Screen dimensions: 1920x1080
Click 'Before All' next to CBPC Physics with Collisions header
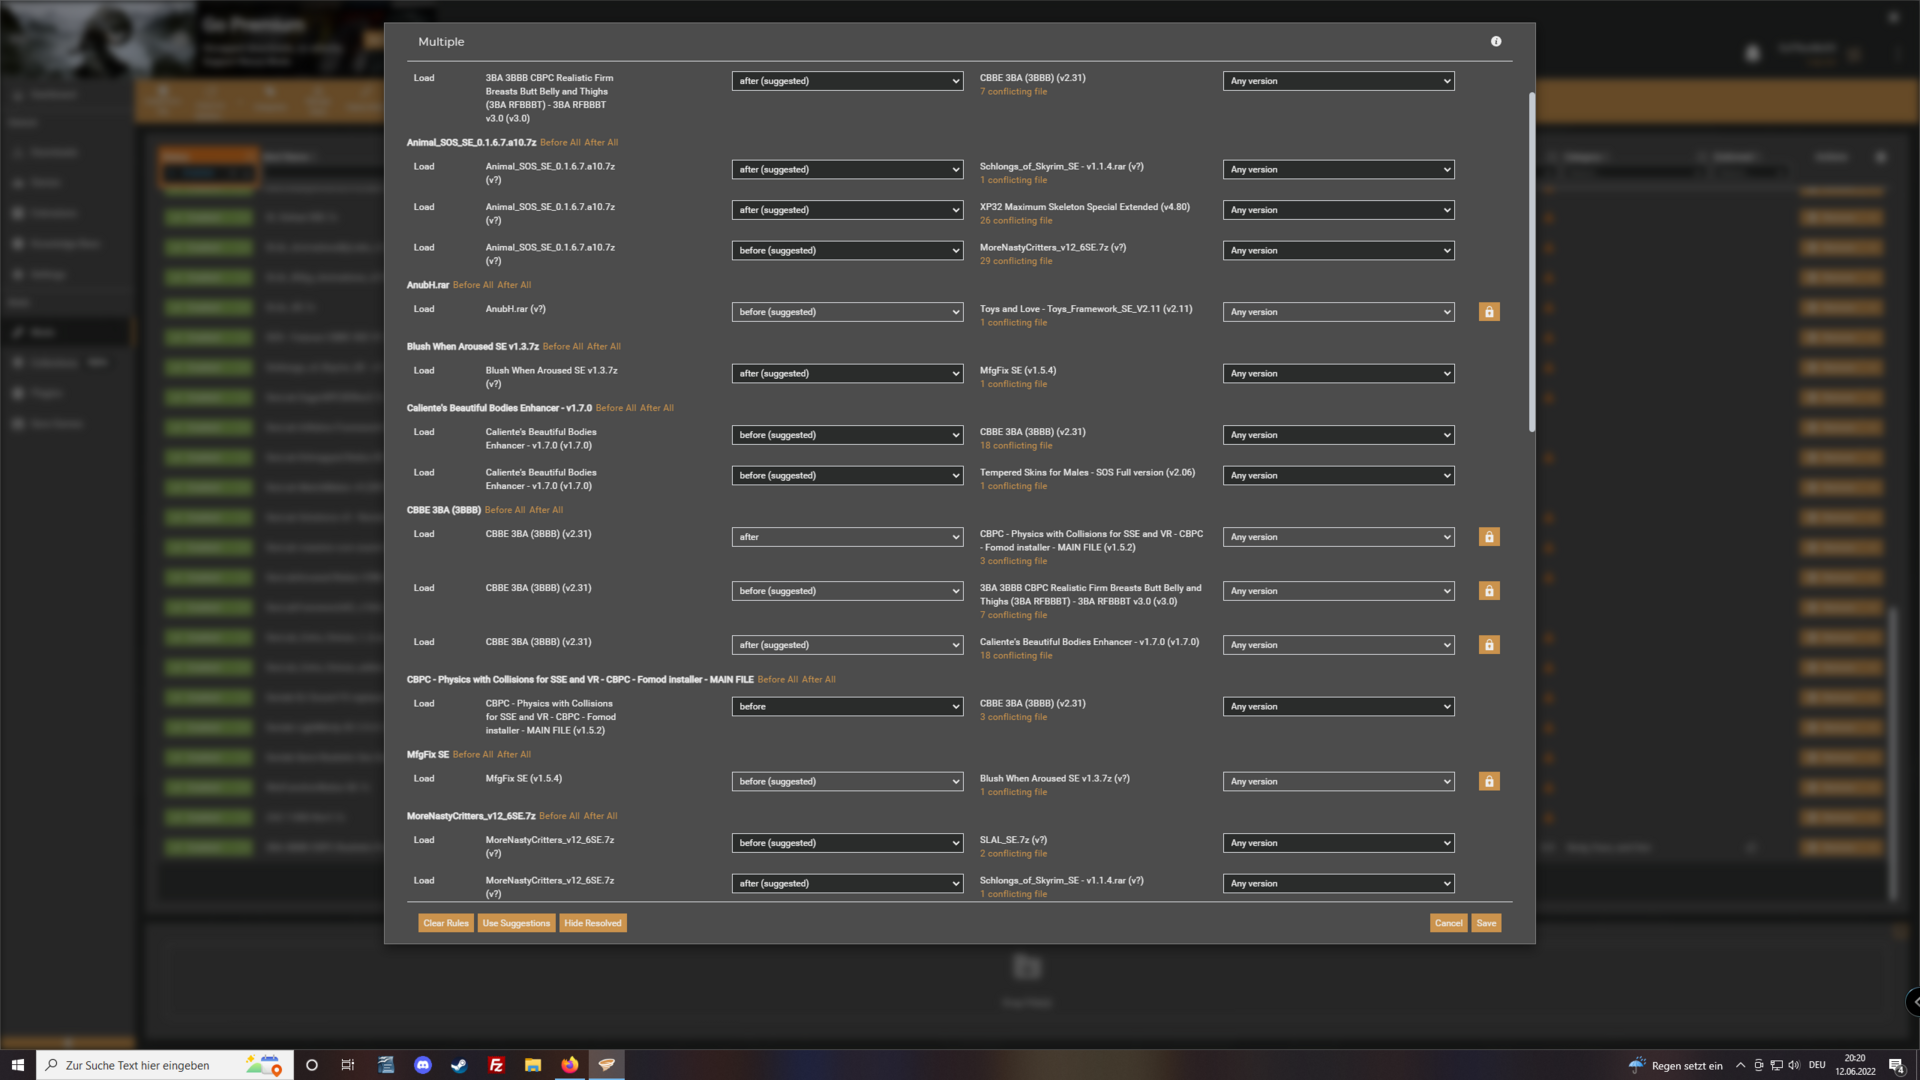[778, 680]
